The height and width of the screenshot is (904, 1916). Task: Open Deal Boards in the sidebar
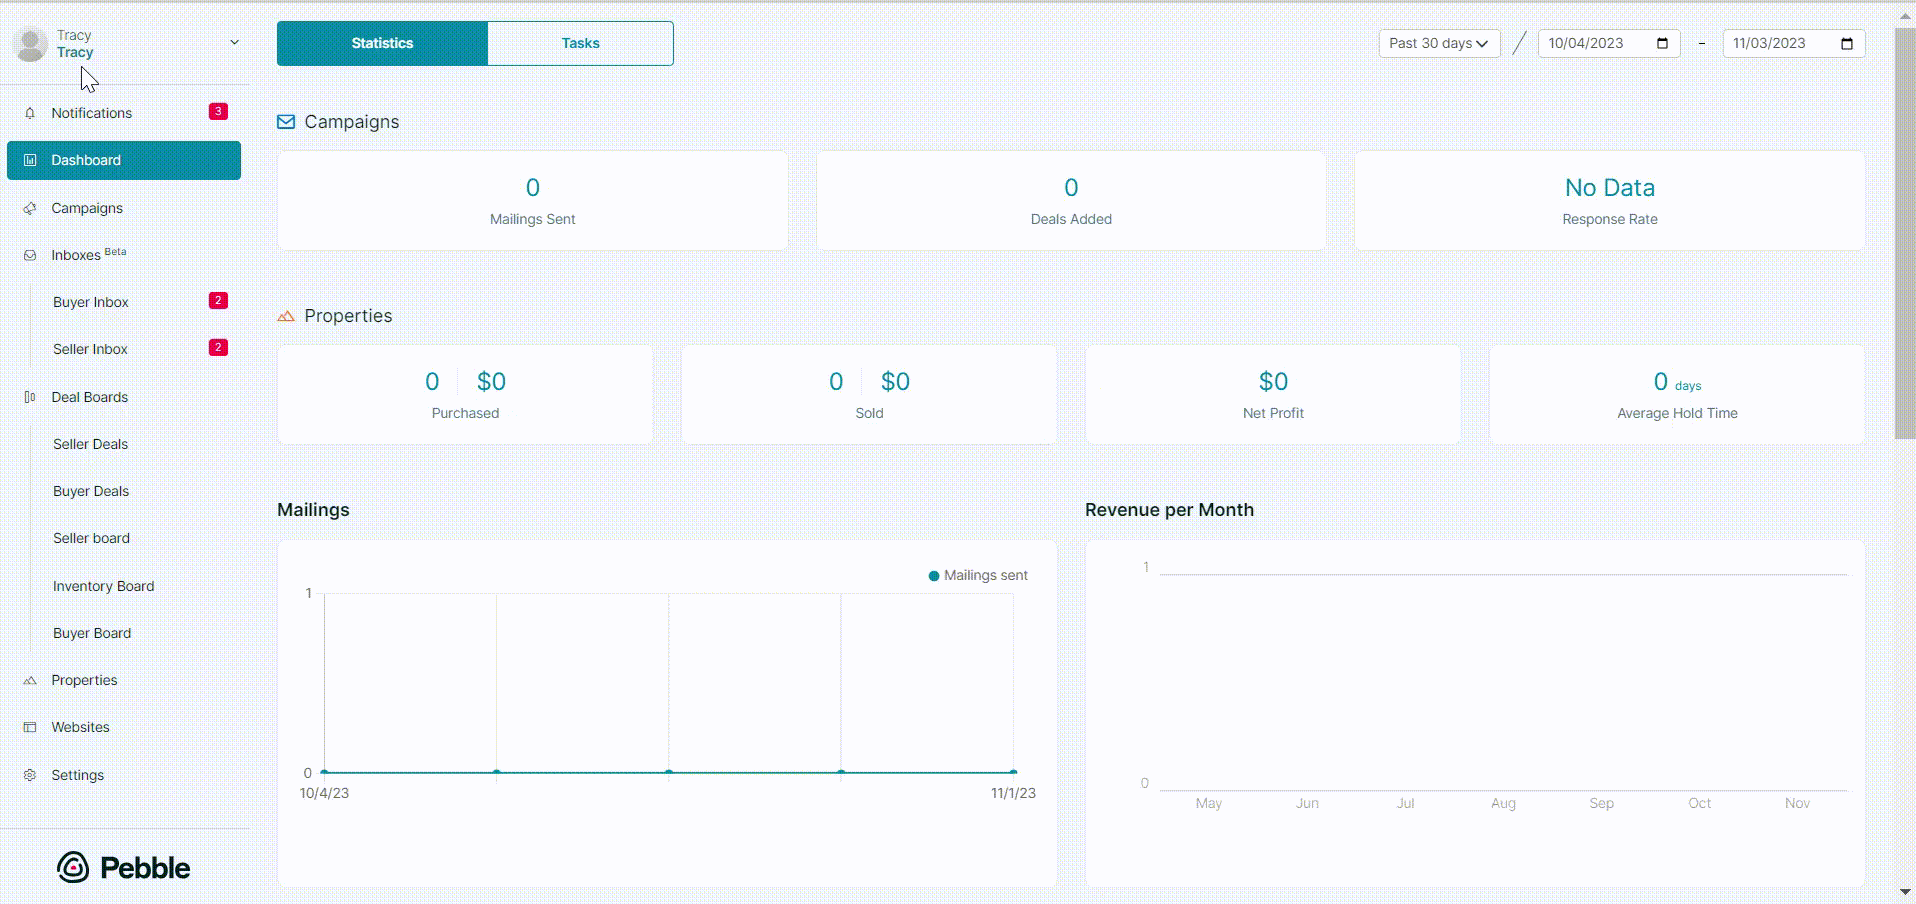(x=124, y=397)
